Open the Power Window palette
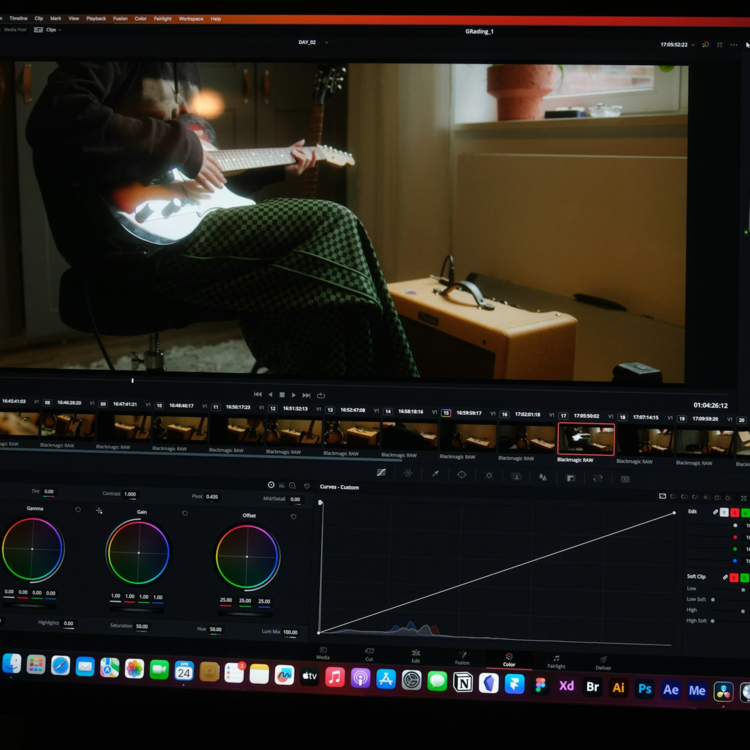Viewport: 750px width, 750px height. point(462,475)
